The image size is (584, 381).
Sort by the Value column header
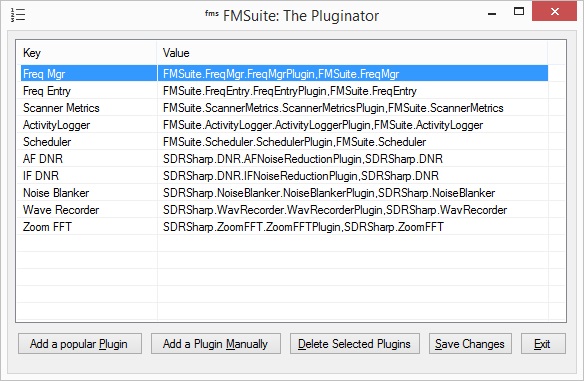tap(352, 53)
